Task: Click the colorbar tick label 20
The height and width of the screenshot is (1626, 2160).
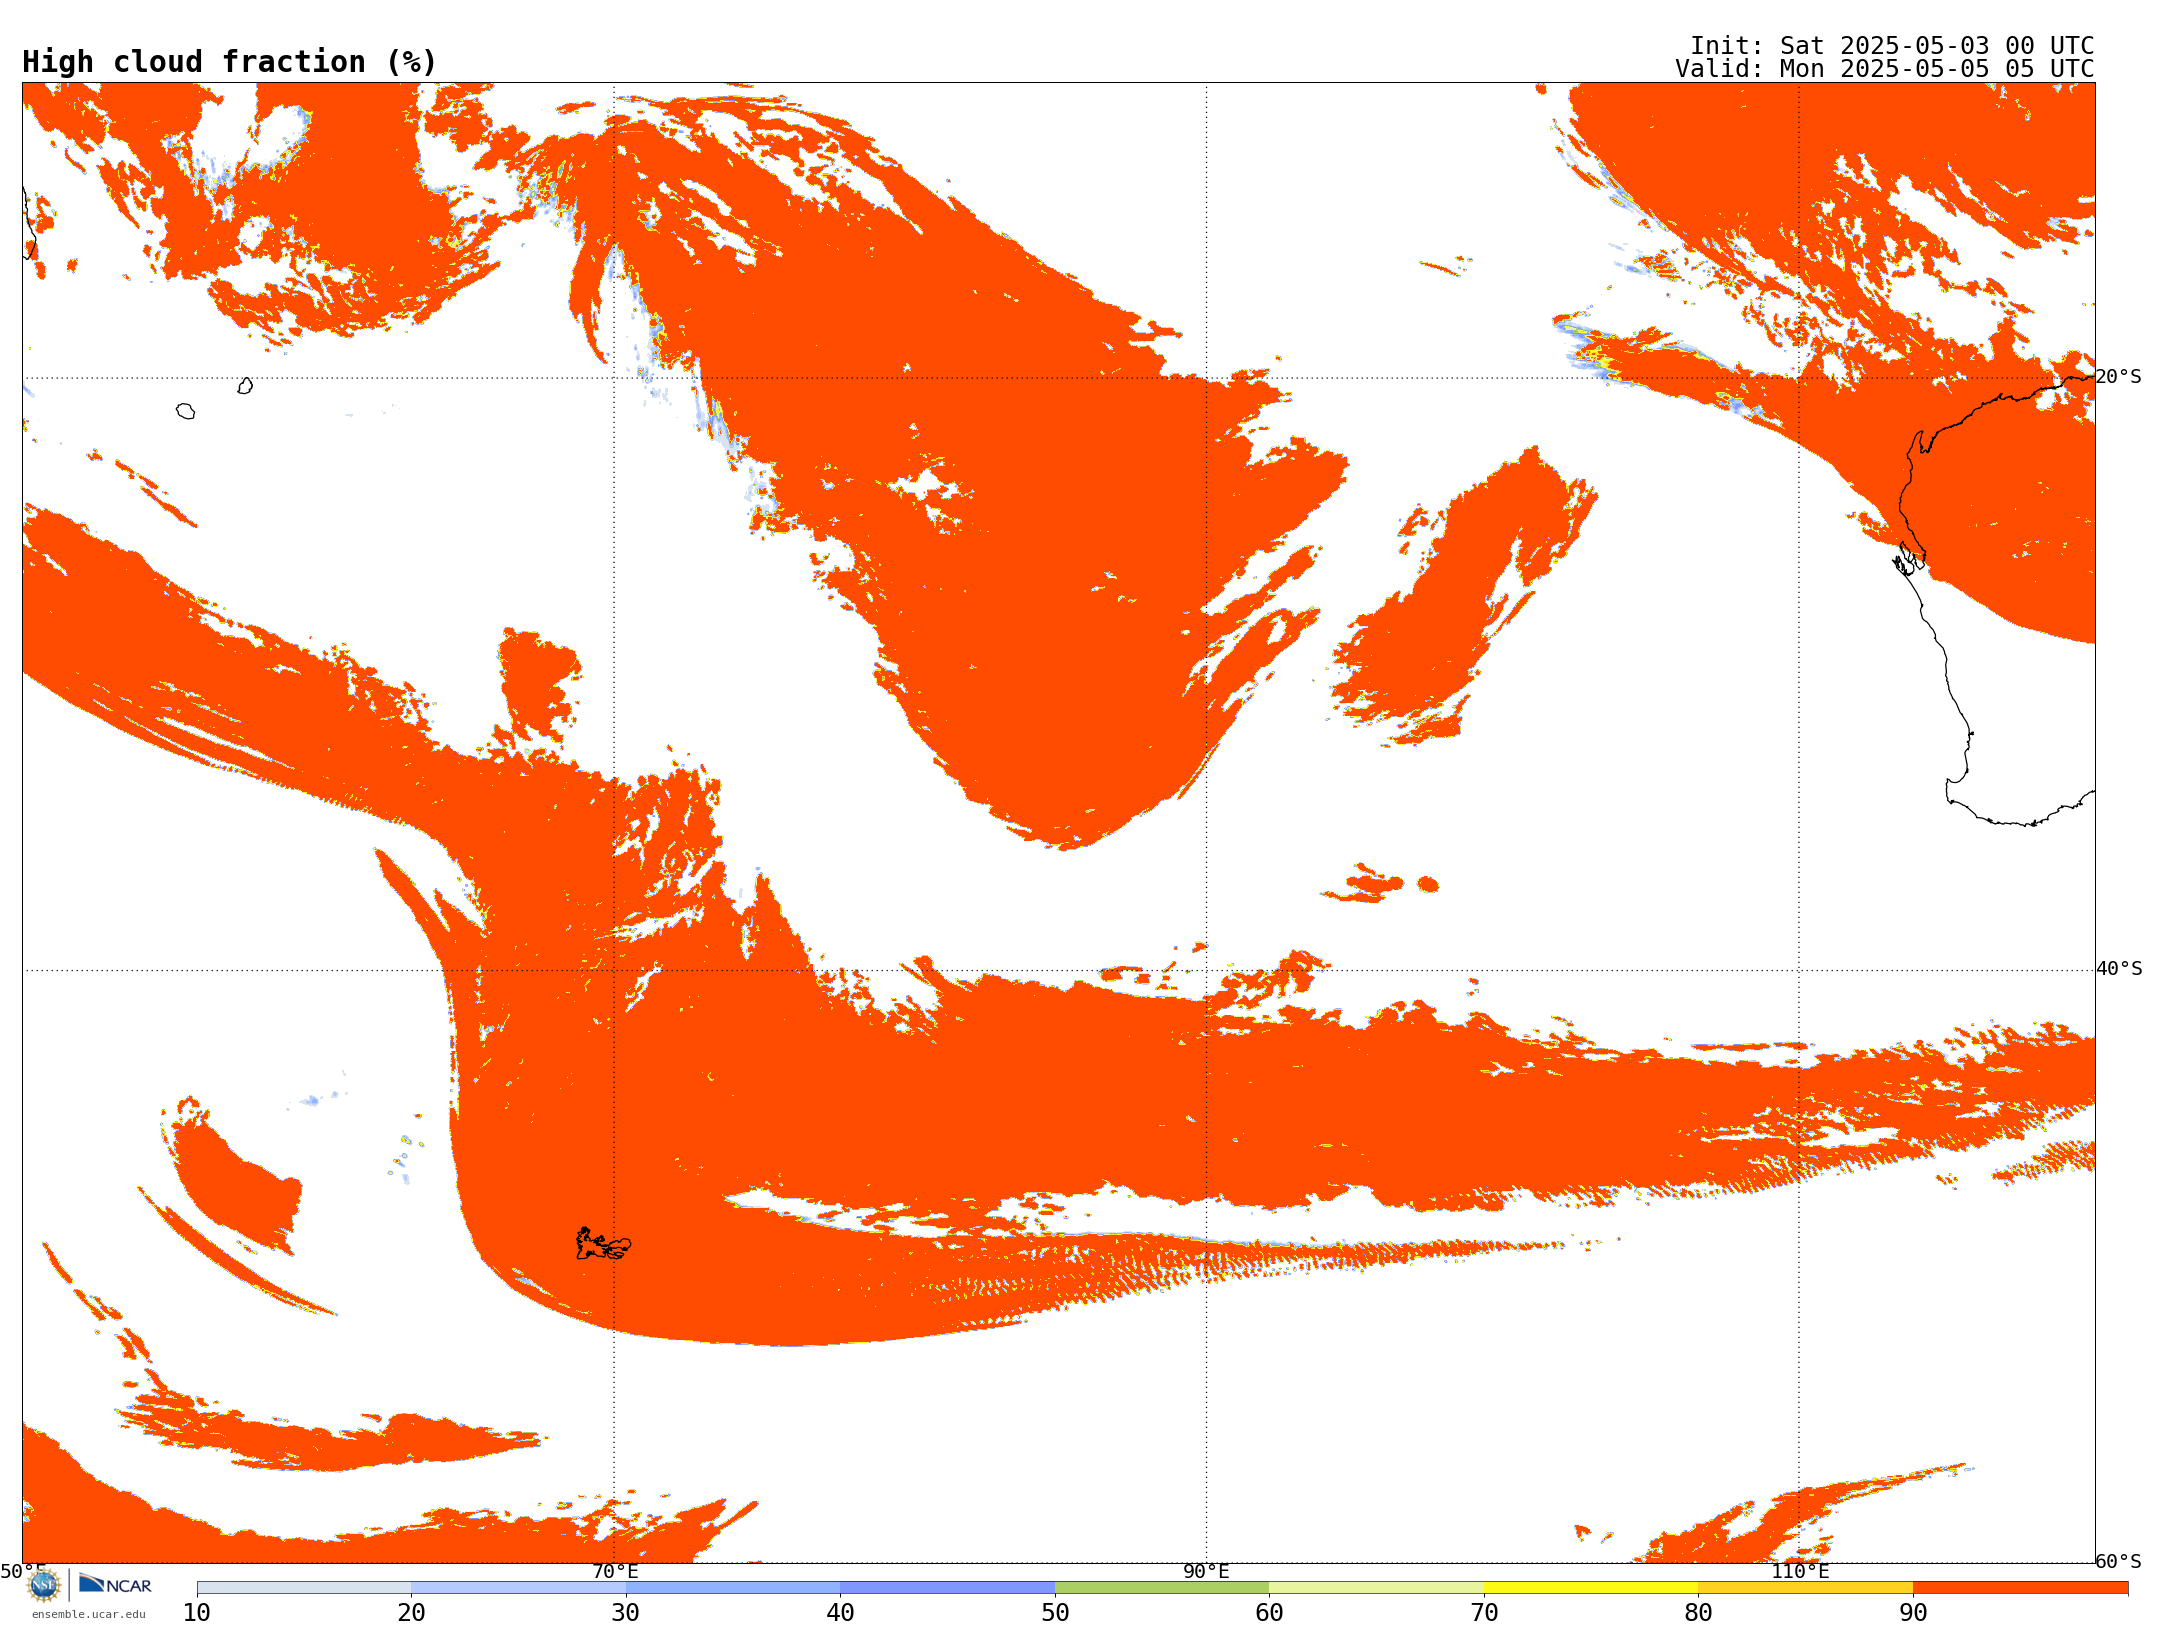Action: (x=411, y=1613)
